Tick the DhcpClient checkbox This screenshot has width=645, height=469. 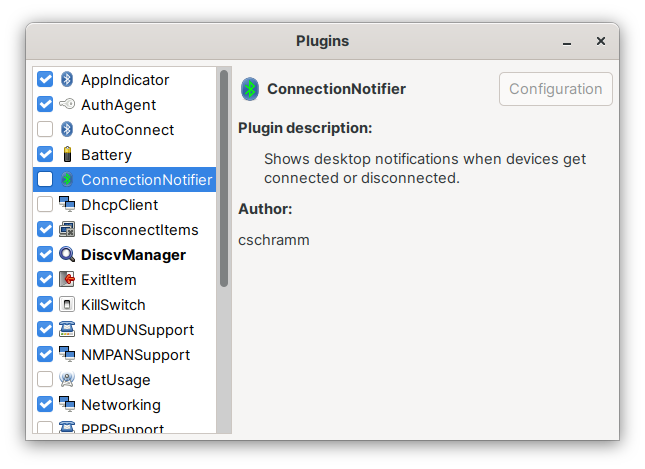pyautogui.click(x=45, y=204)
